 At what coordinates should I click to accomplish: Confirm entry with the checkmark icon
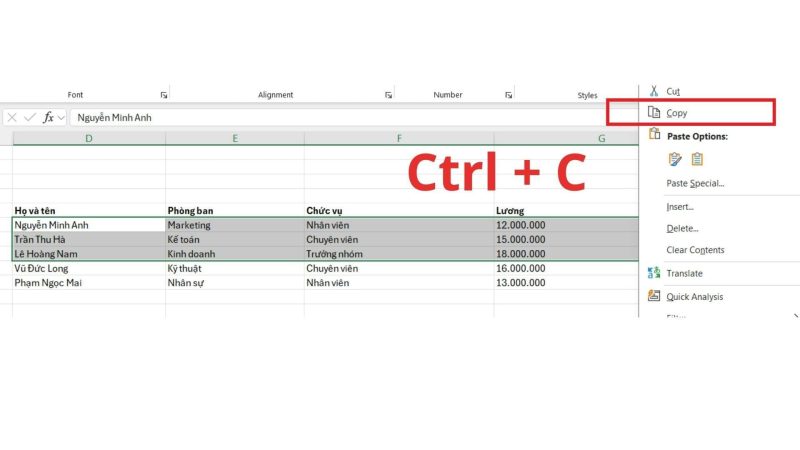(30, 118)
